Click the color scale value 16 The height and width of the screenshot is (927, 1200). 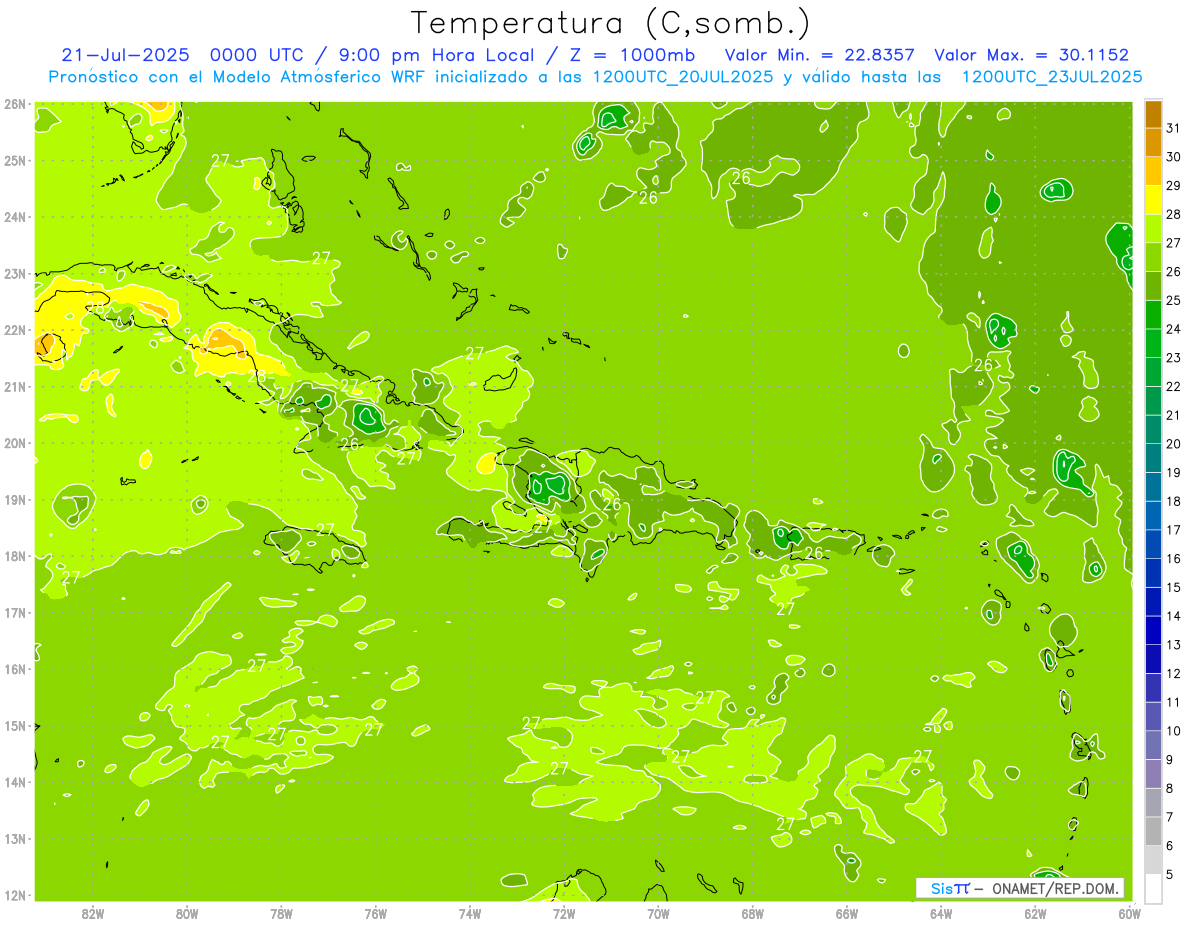[x=1173, y=558]
